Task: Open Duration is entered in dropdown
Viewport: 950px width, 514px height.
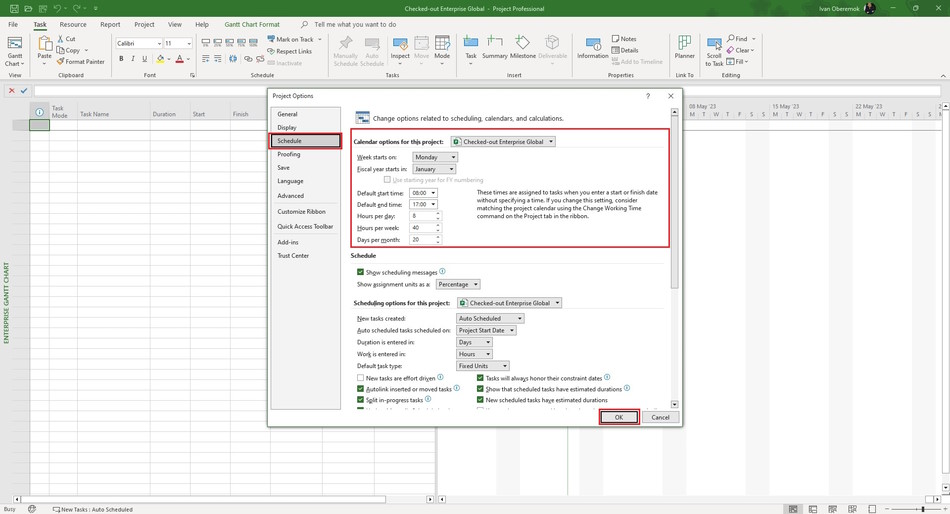Action: pos(474,342)
